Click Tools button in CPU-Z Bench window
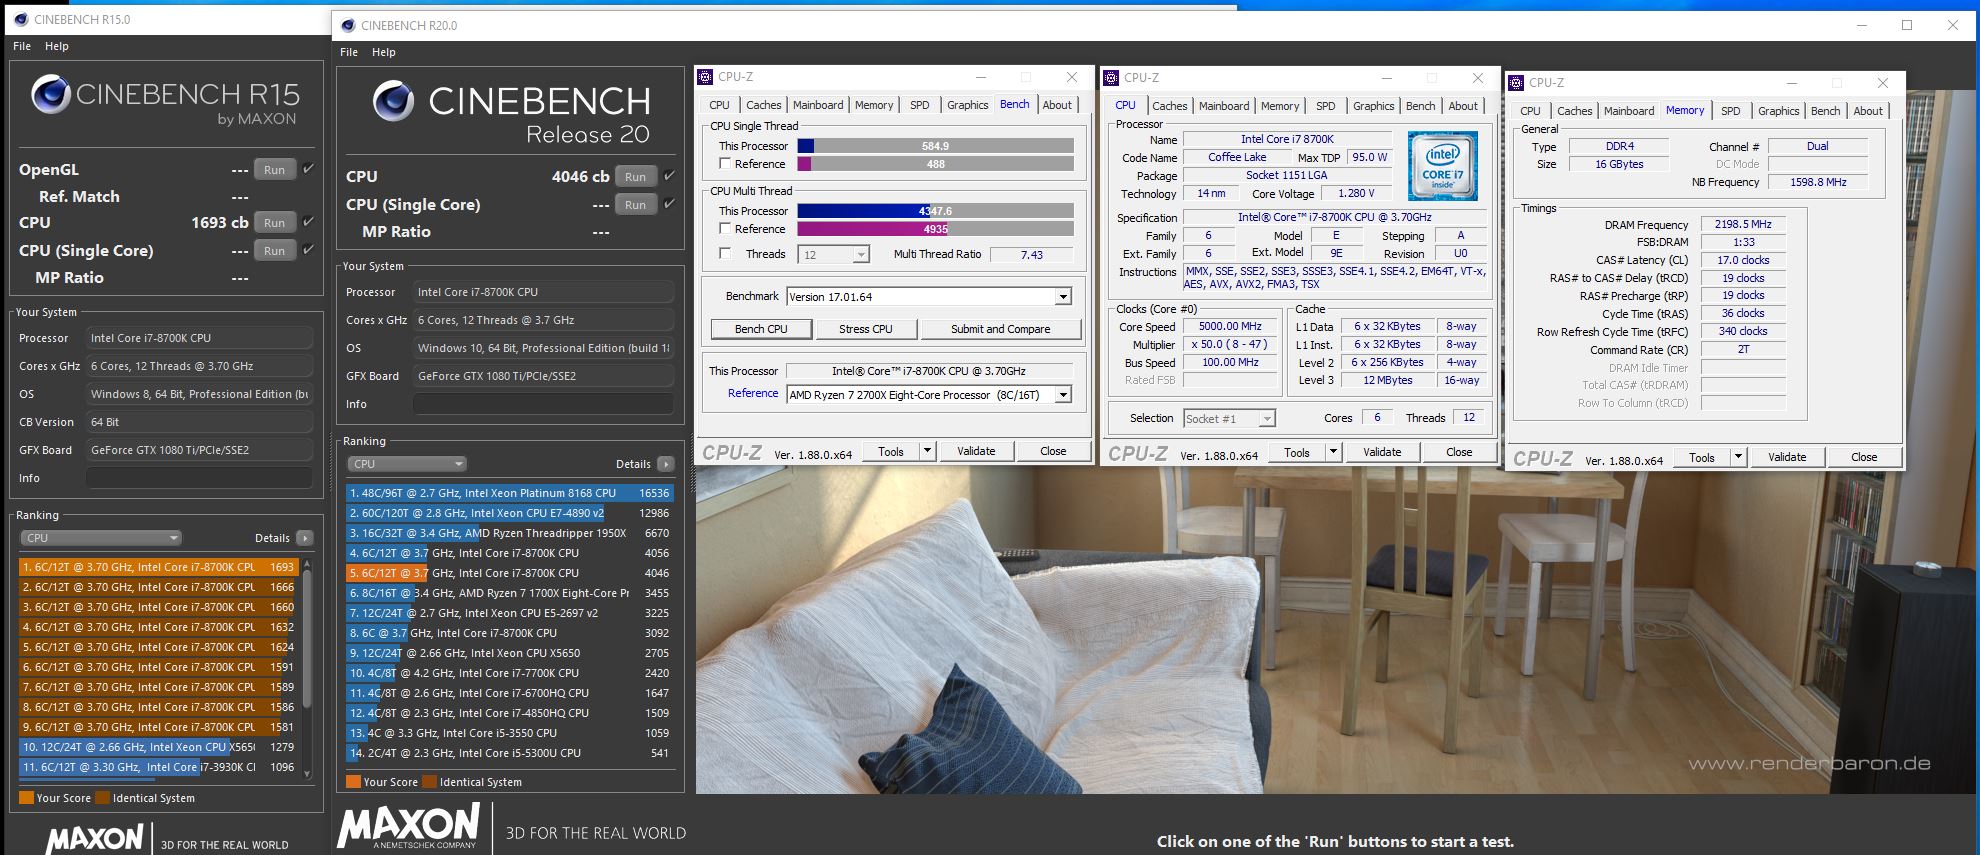 click(891, 451)
